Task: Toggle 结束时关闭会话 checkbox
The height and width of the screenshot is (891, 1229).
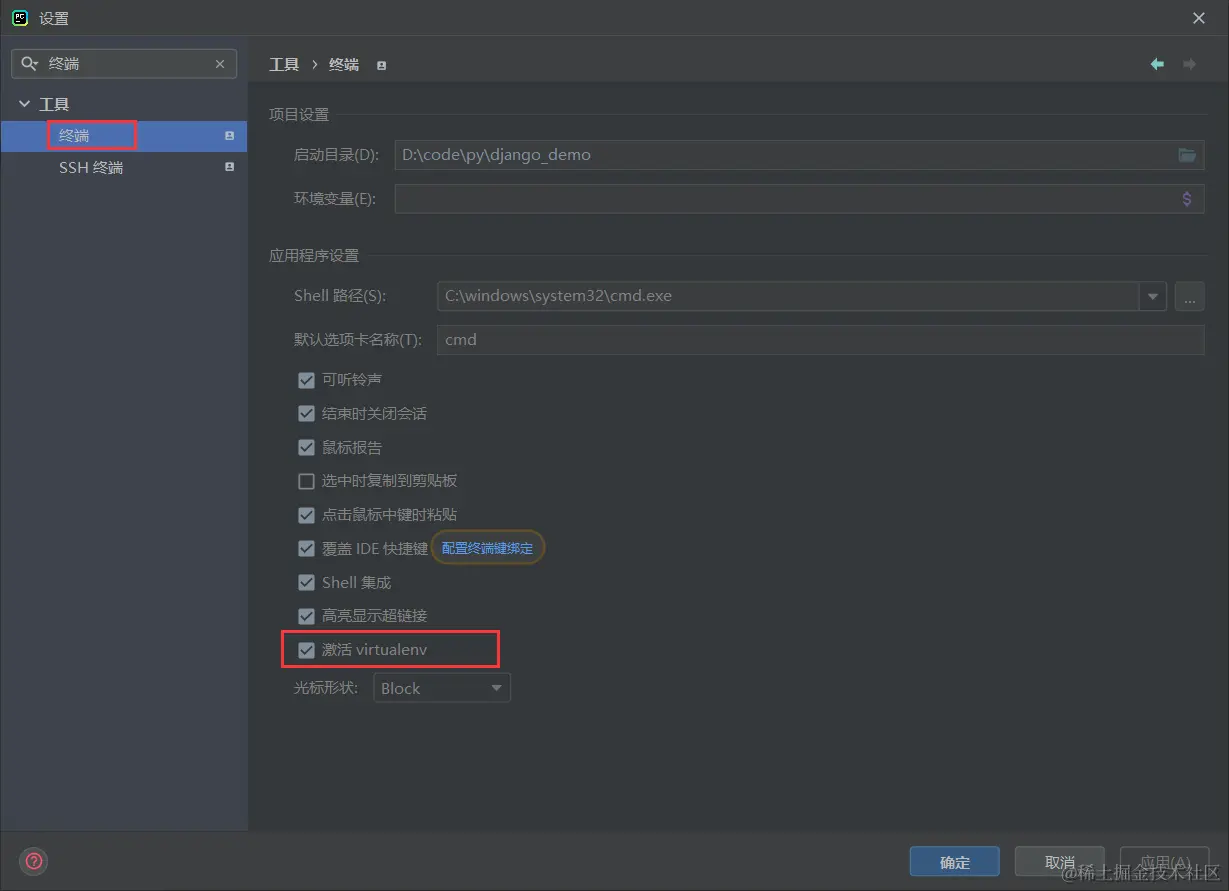Action: (x=306, y=414)
